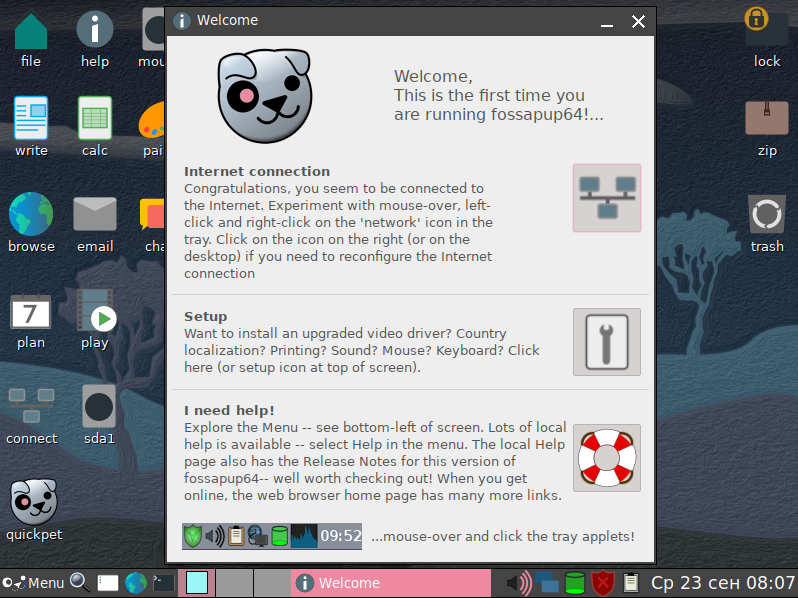The width and height of the screenshot is (798, 598).
Task: Open the connect network desktop icon
Action: (31, 406)
